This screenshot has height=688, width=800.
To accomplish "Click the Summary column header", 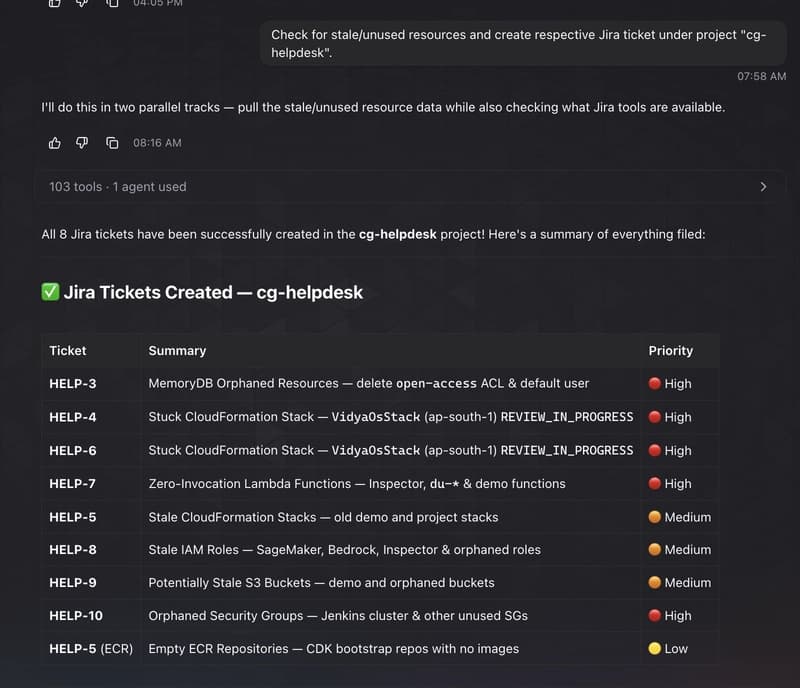I will click(x=177, y=351).
